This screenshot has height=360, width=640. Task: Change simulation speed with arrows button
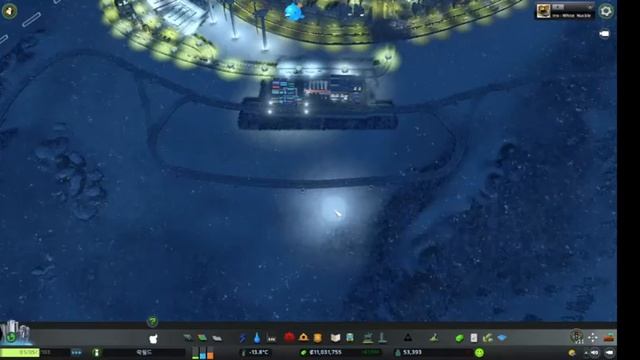point(76,352)
